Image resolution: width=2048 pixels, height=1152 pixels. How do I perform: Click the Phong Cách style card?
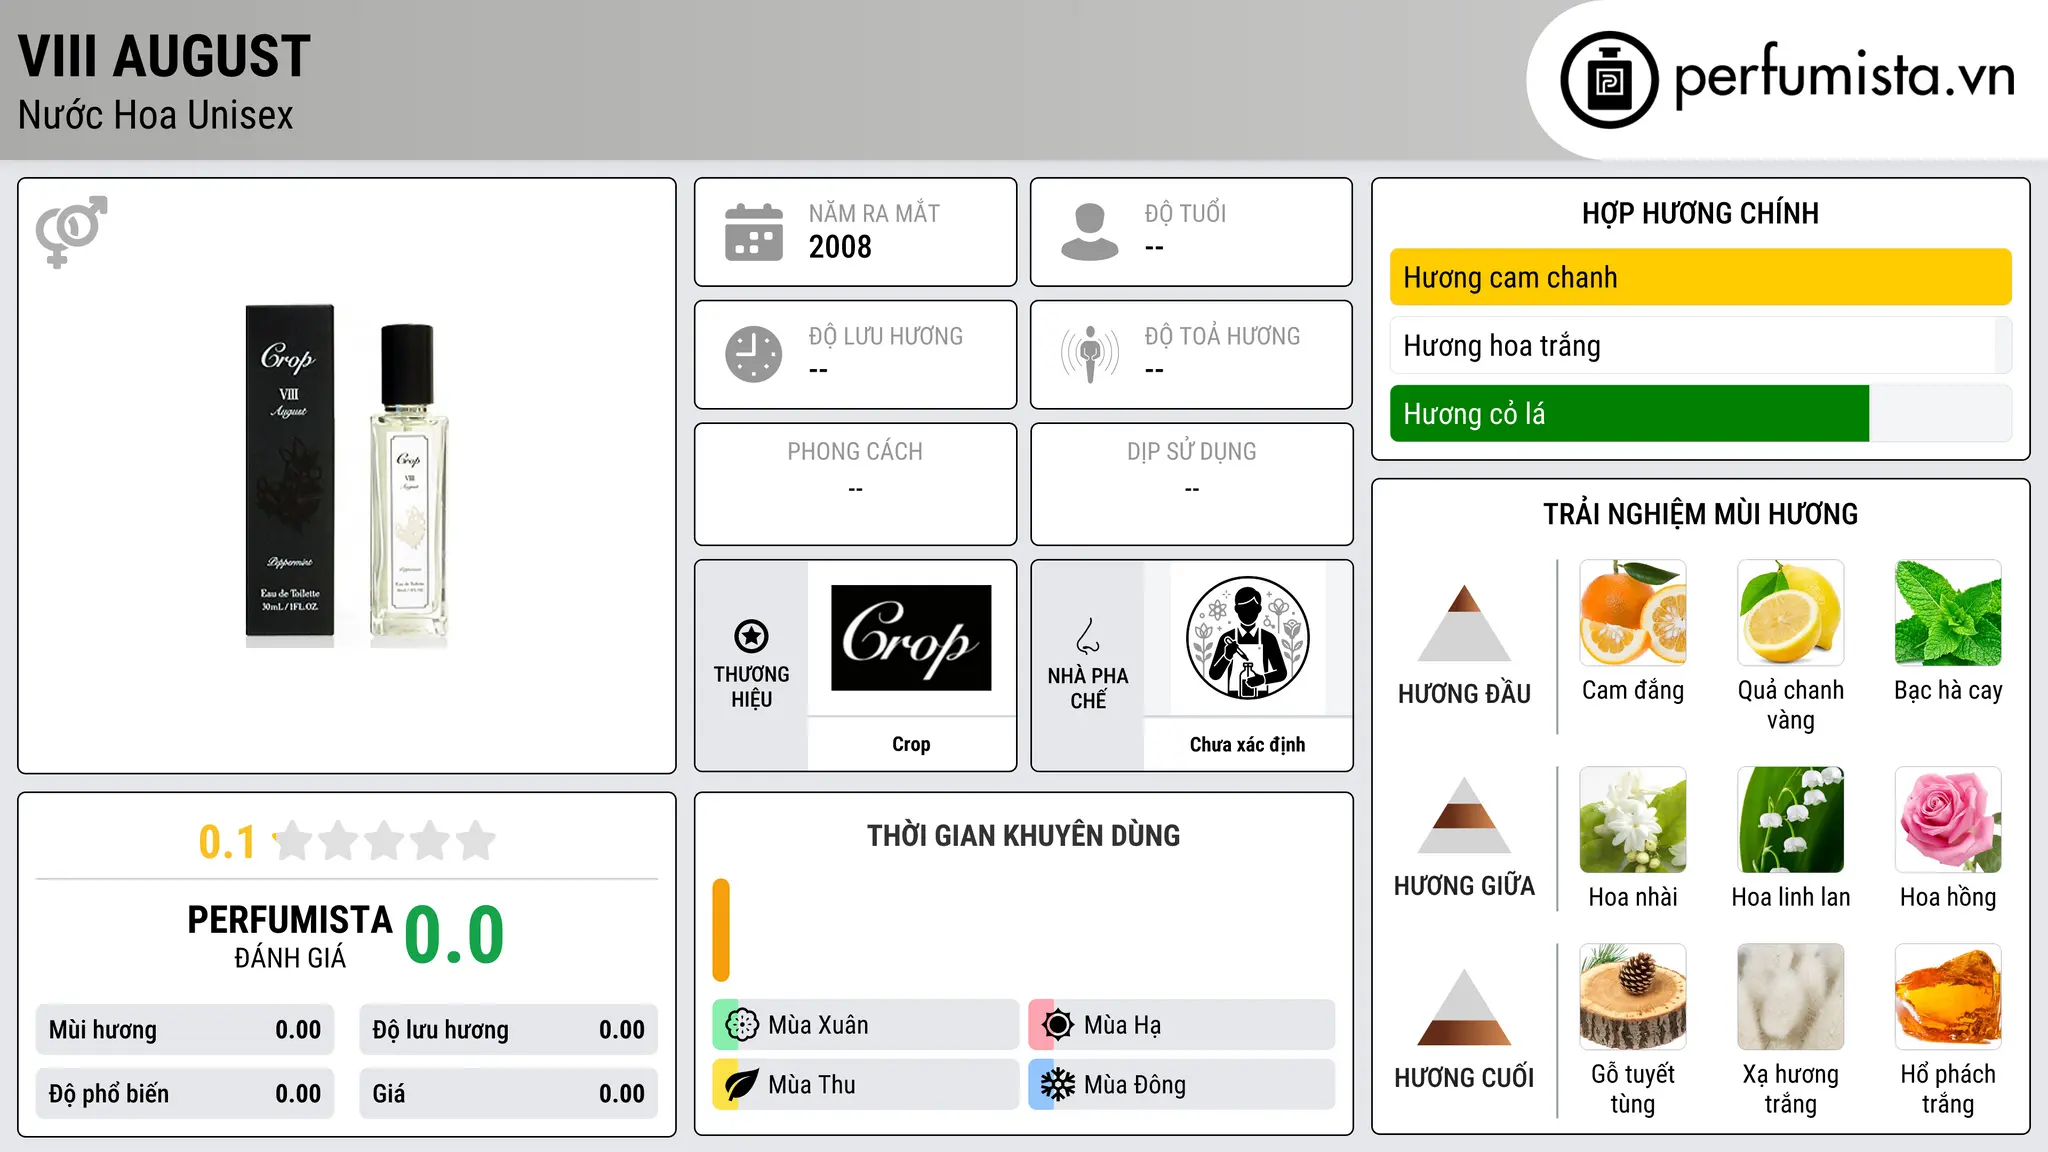pyautogui.click(x=855, y=484)
